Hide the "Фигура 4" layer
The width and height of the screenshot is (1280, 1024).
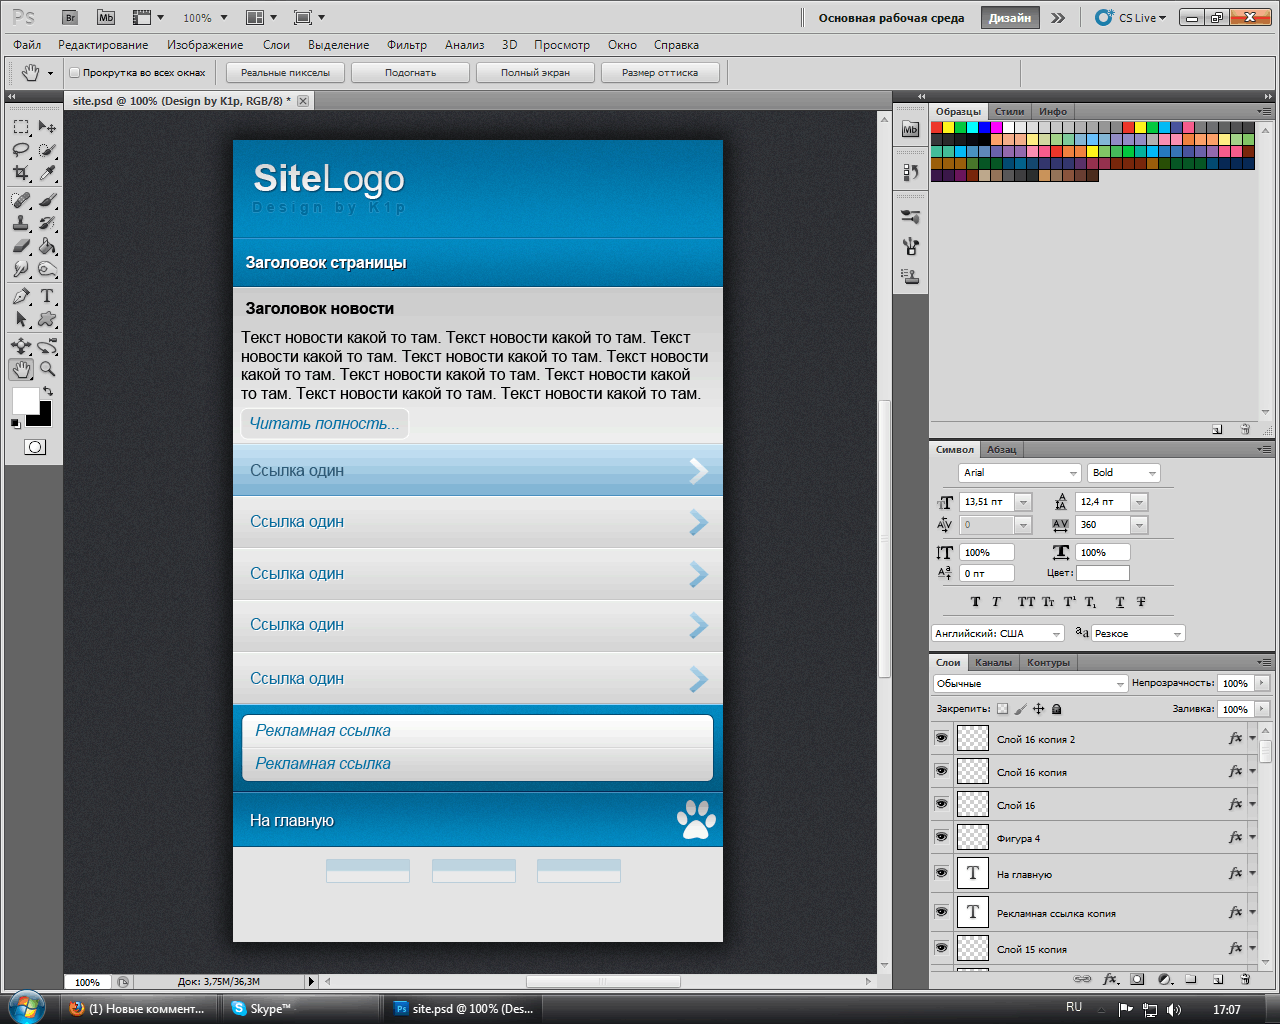click(941, 837)
